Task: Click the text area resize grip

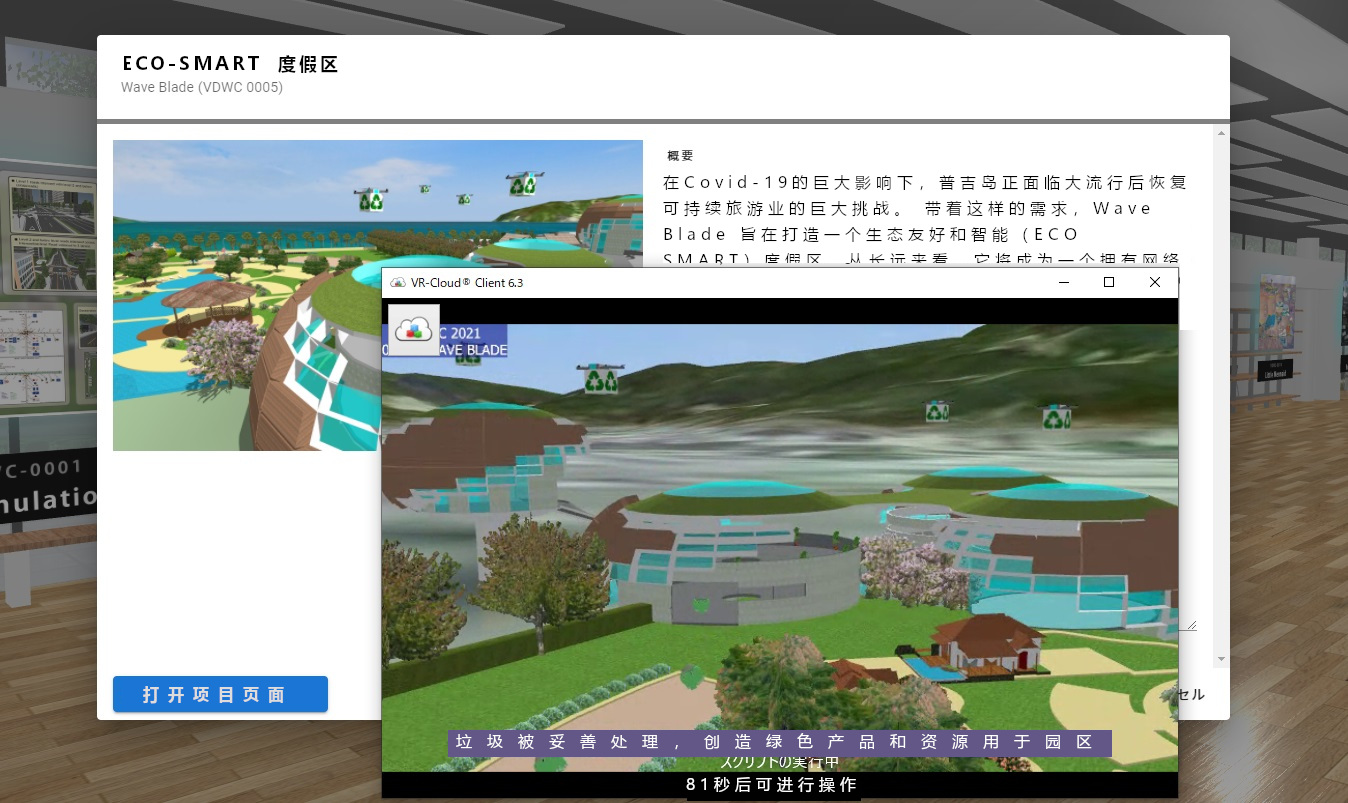Action: 1191,625
